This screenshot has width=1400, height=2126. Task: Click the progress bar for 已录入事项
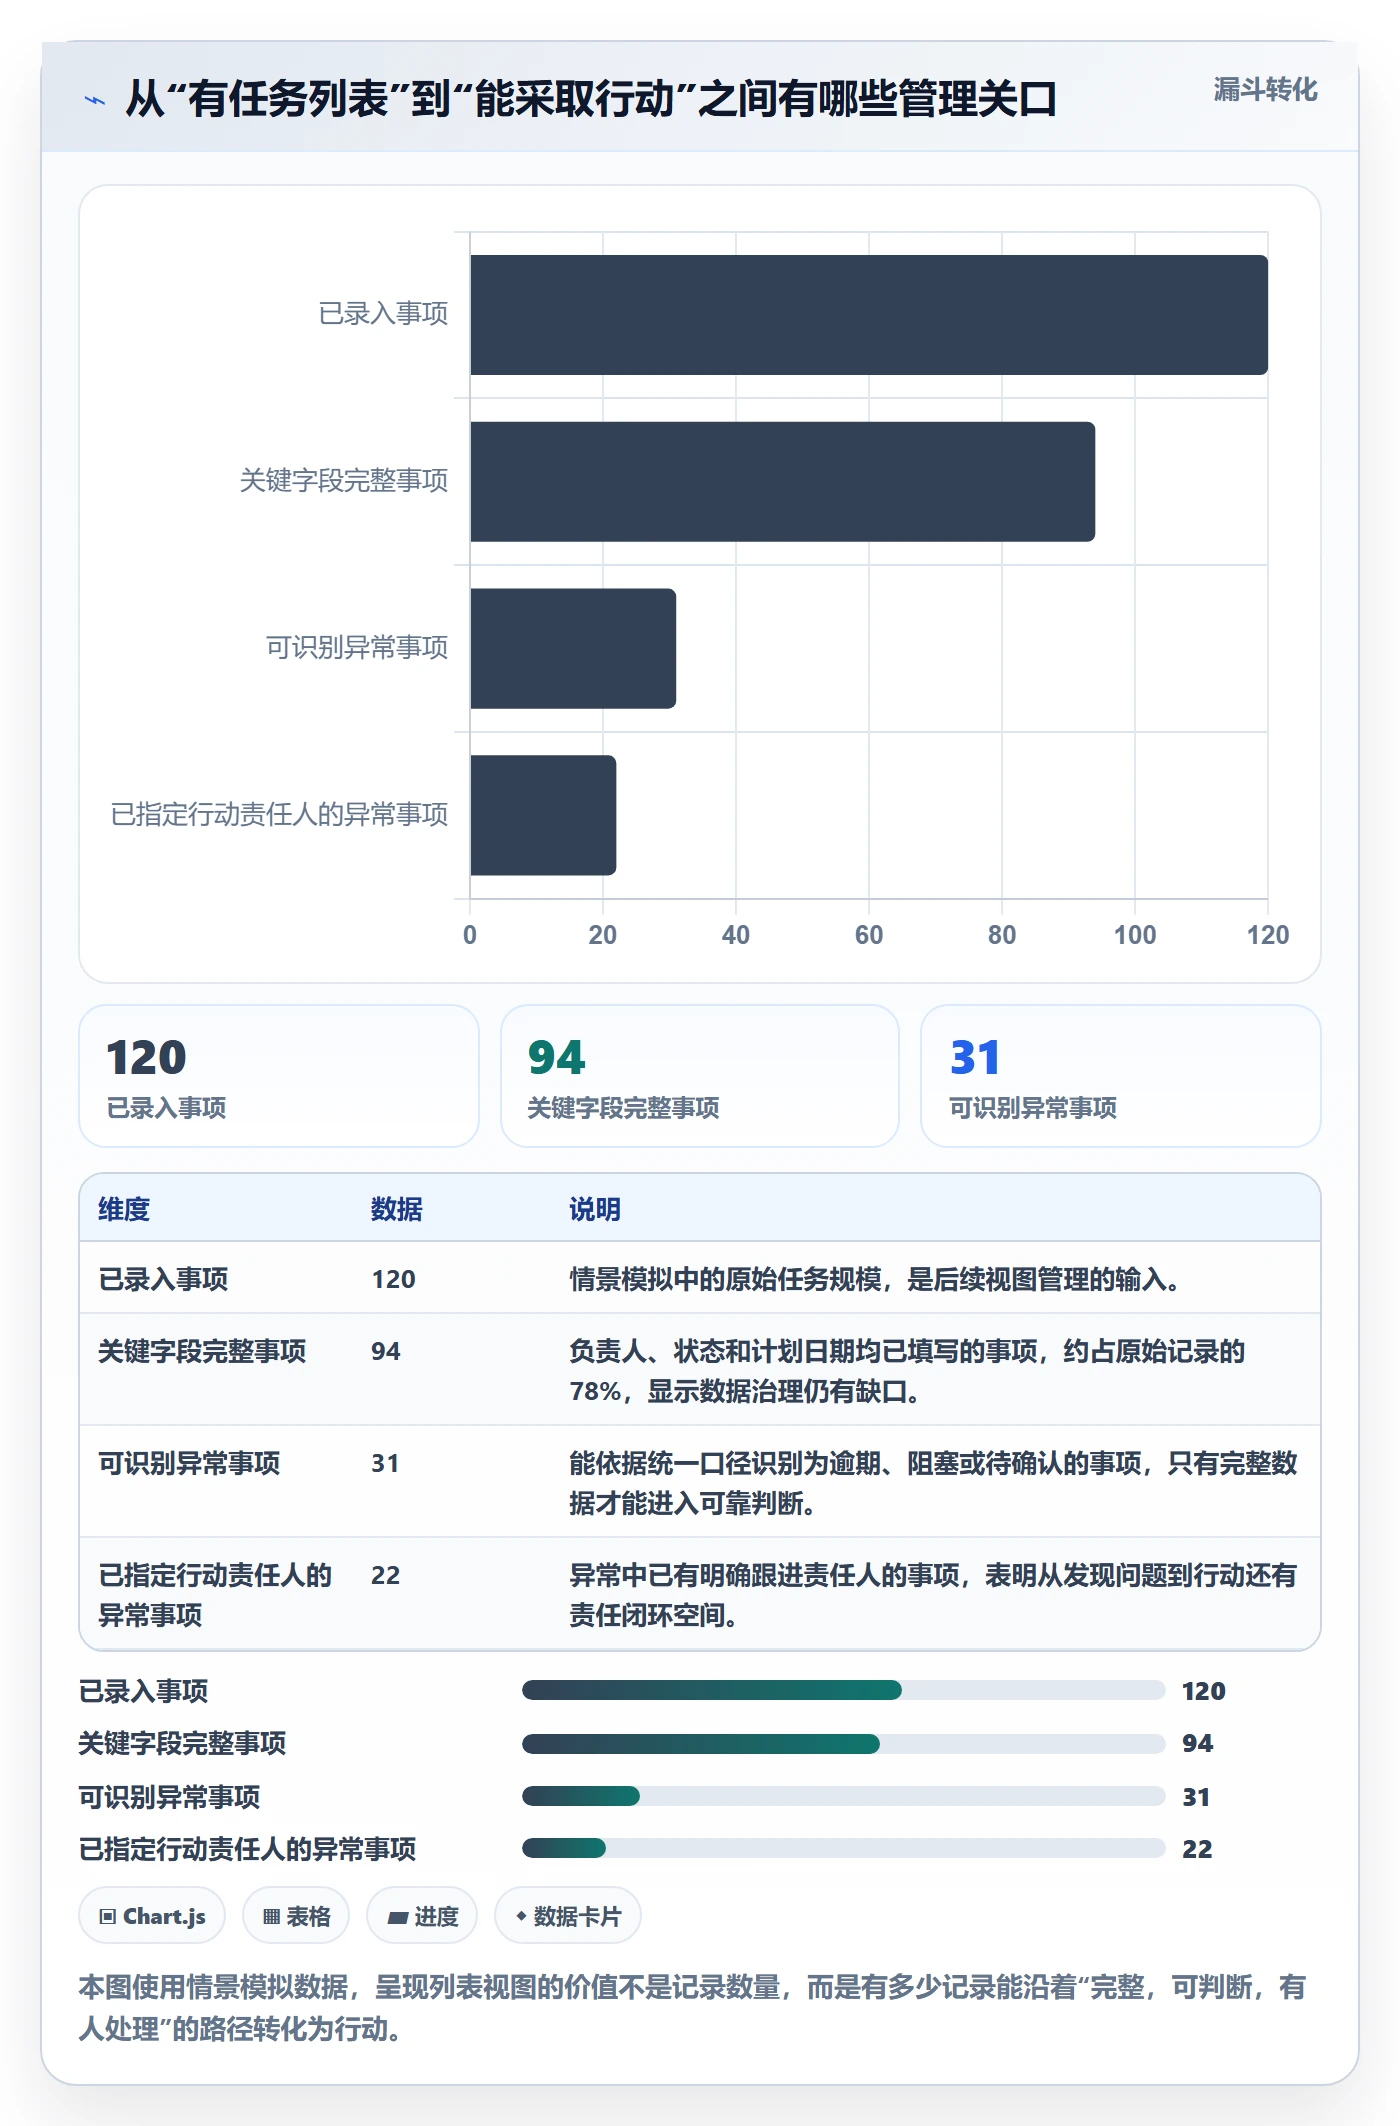[844, 1690]
